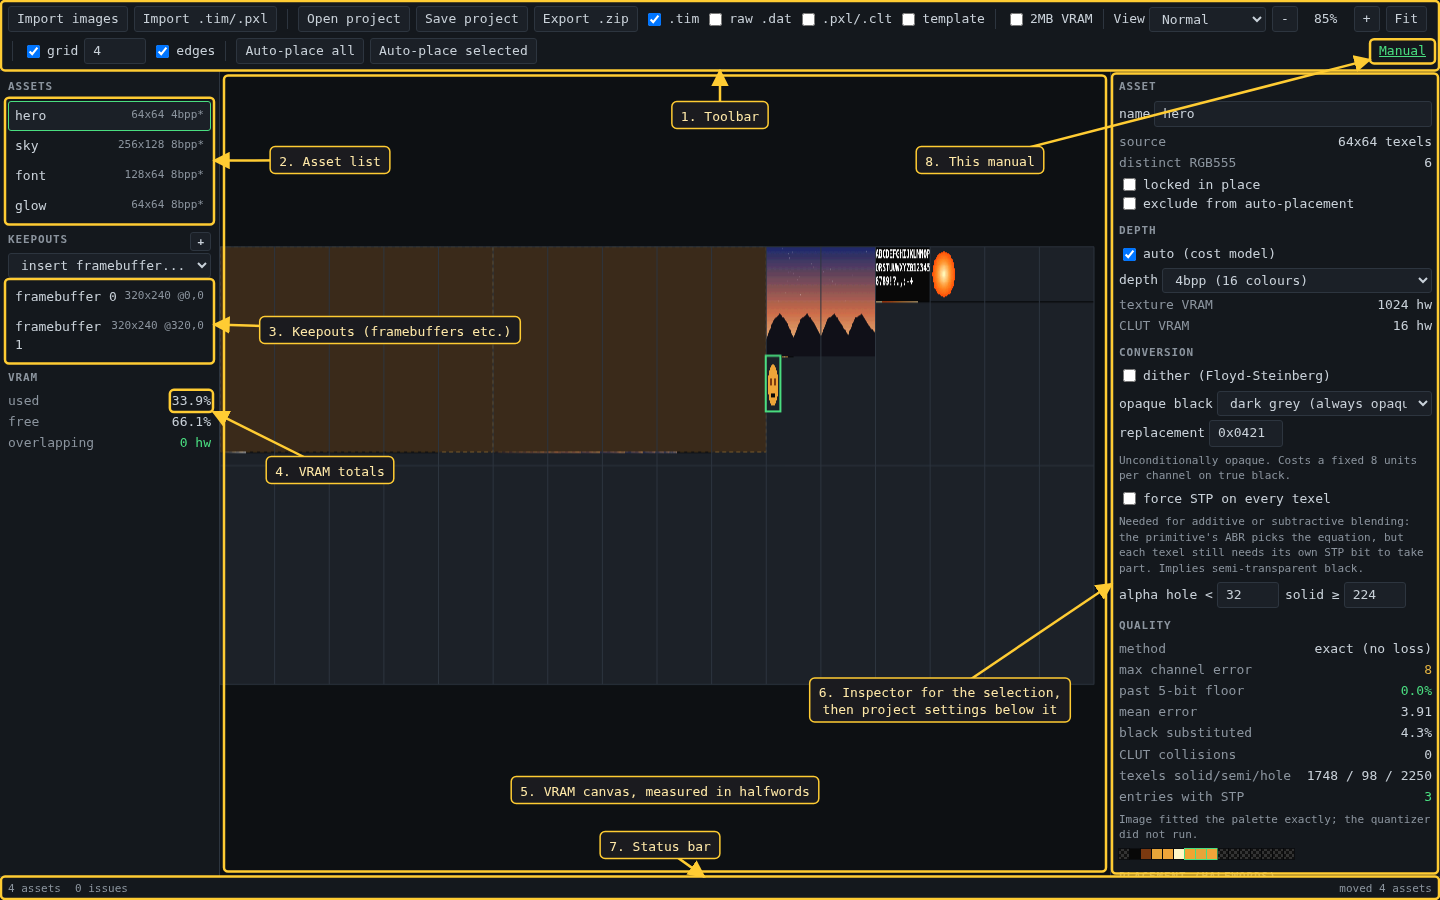Check locked in place

pyautogui.click(x=1129, y=185)
